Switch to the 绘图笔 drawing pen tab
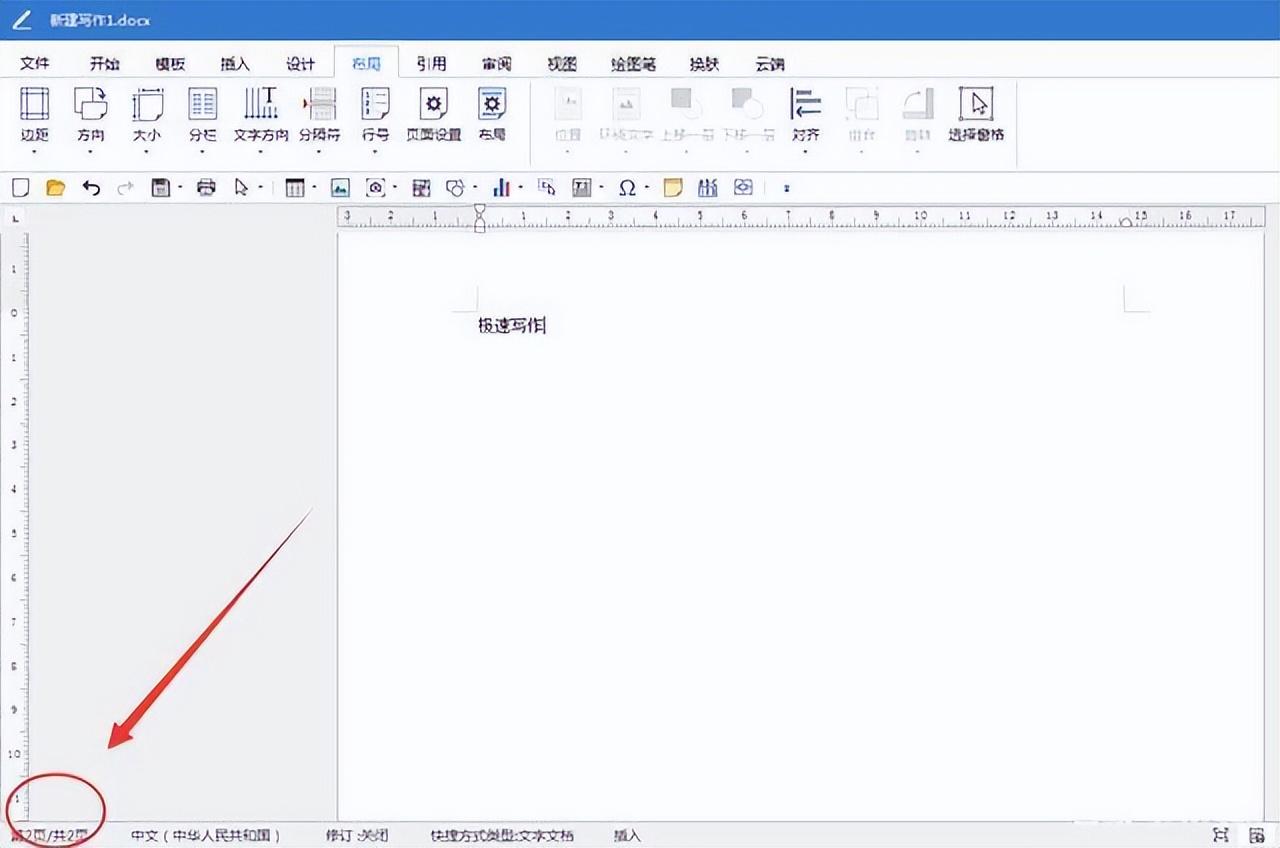The width and height of the screenshot is (1280, 848). click(634, 63)
